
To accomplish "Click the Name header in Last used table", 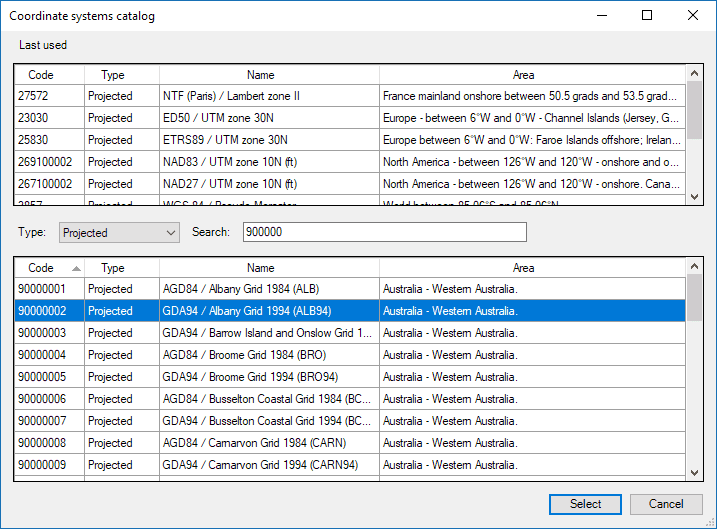I will 269,75.
